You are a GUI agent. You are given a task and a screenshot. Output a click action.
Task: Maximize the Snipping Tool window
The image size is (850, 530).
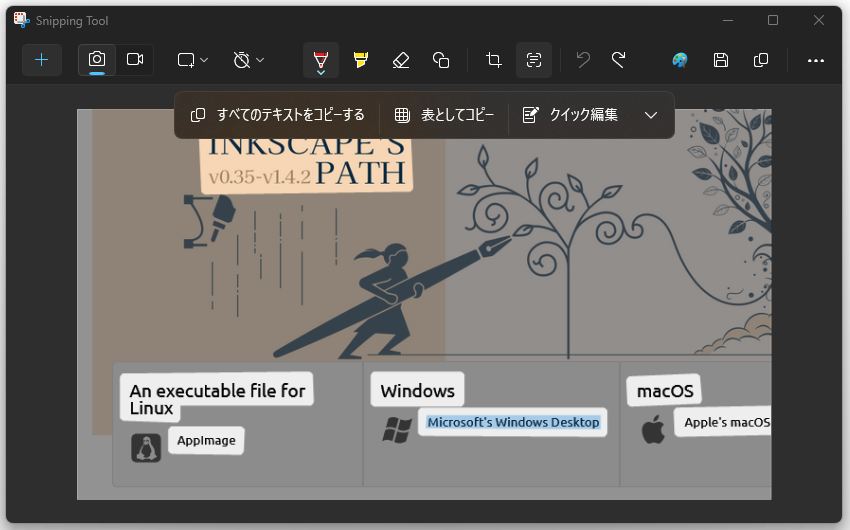coord(773,20)
